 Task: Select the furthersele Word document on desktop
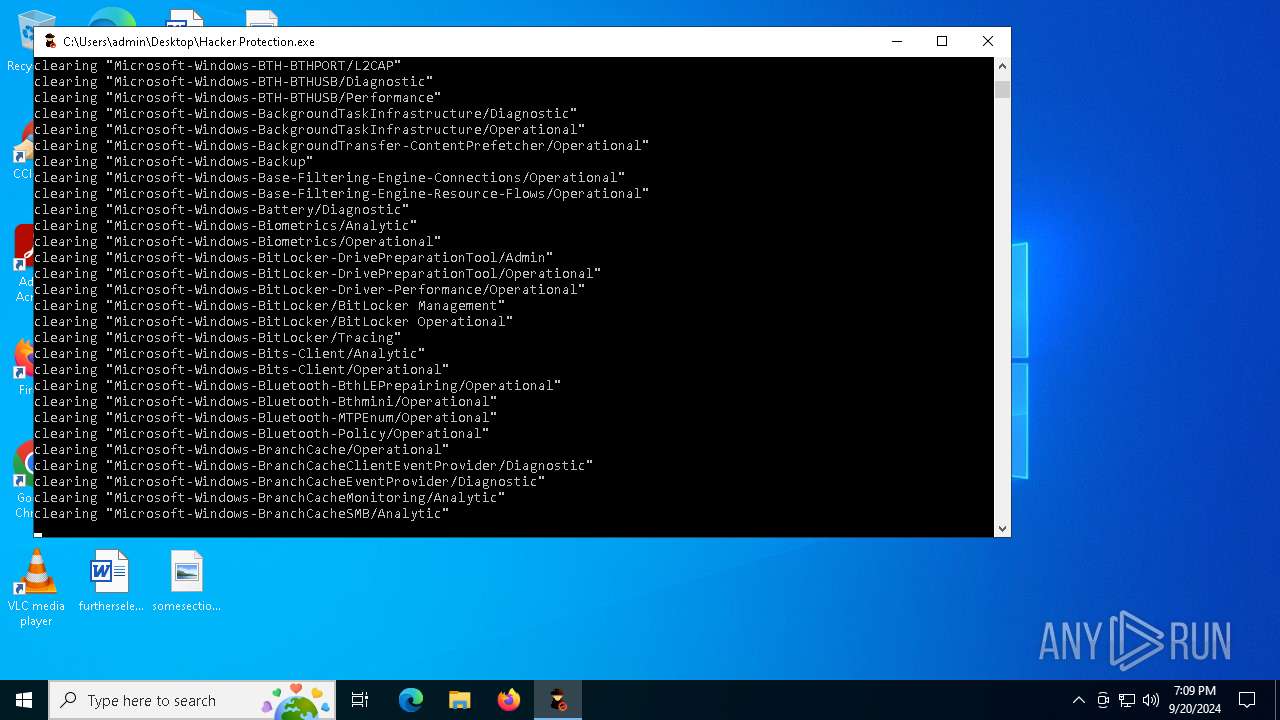pos(111,581)
